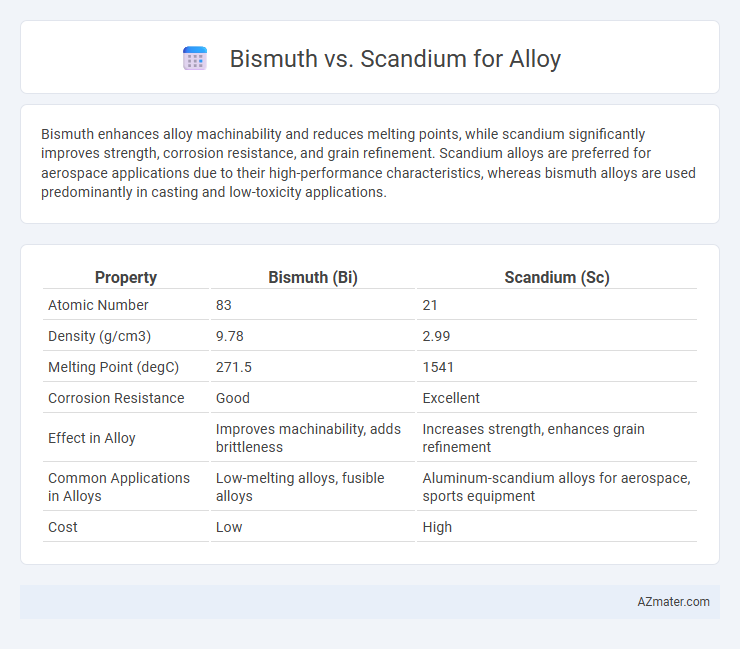
Task: Click the summary paragraph about bismuth and scandium
Action: point(368,163)
